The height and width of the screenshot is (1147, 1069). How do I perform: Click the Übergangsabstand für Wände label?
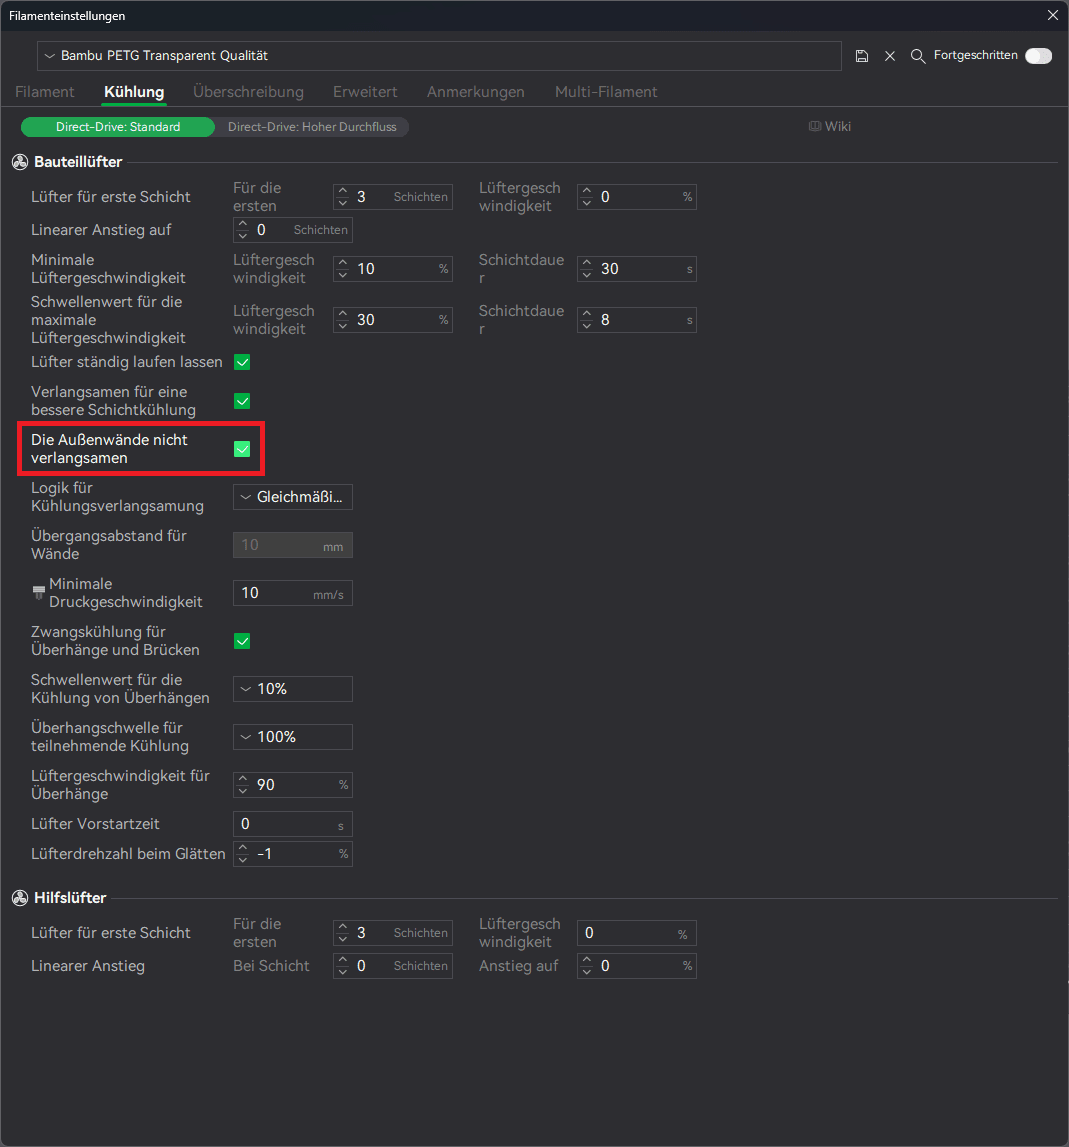[108, 545]
